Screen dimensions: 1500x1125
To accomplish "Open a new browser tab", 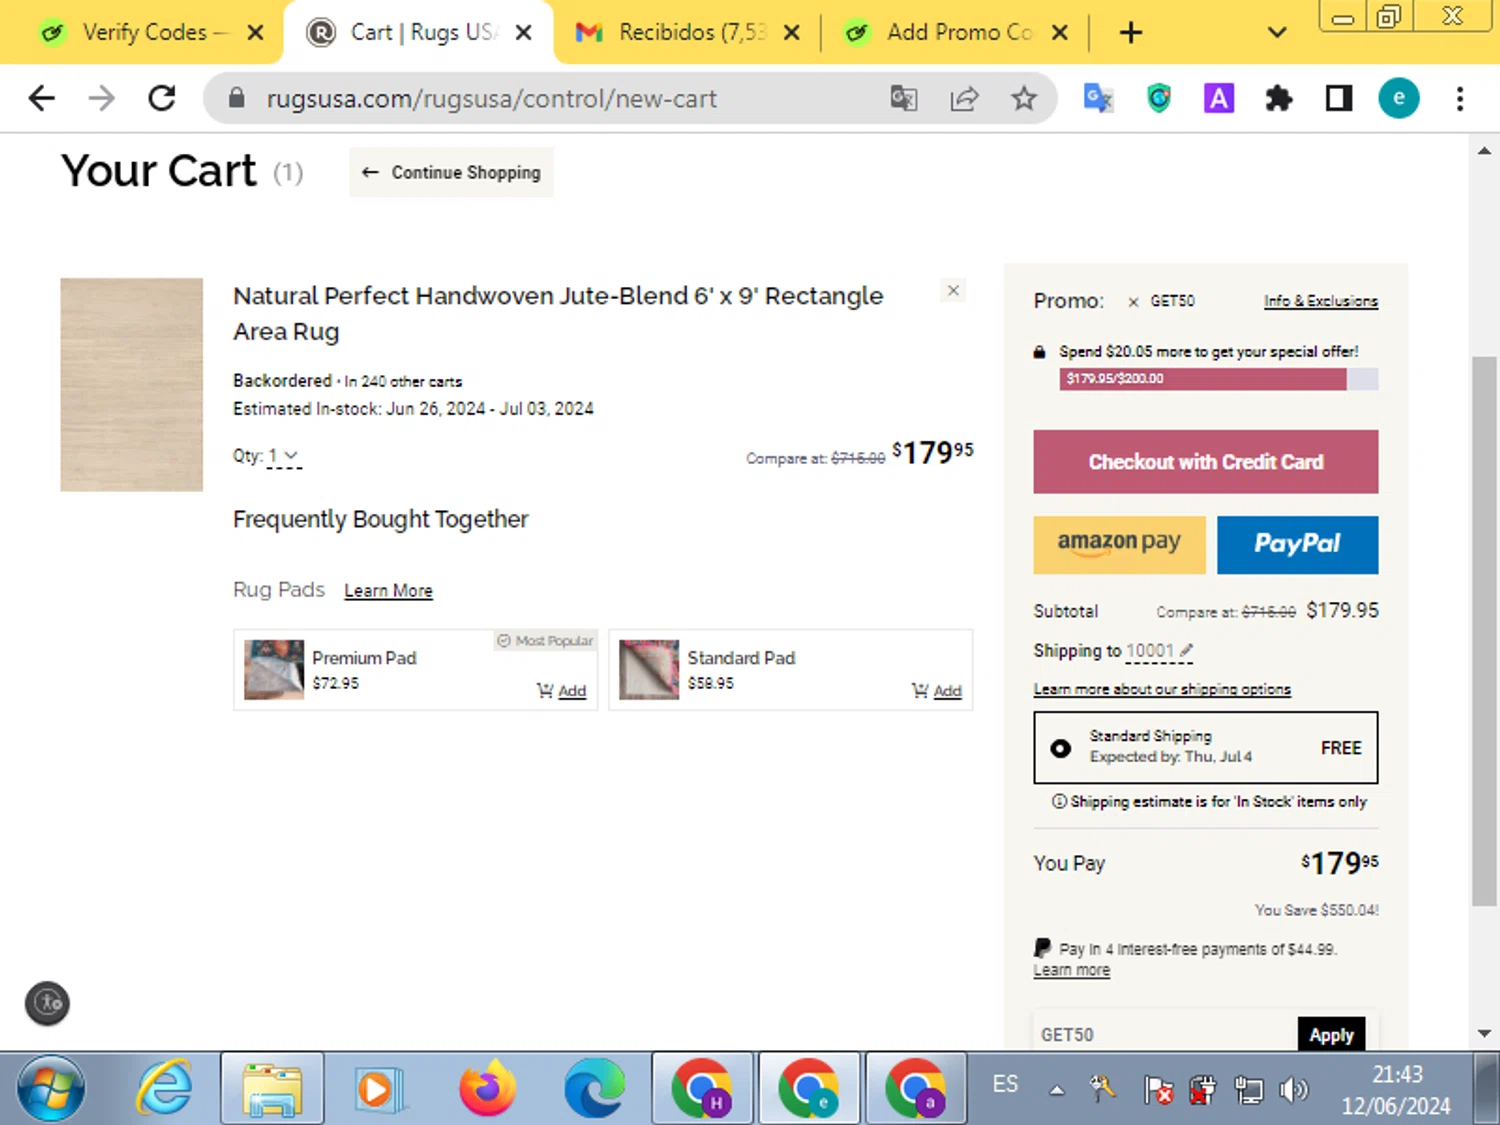I will tap(1130, 33).
